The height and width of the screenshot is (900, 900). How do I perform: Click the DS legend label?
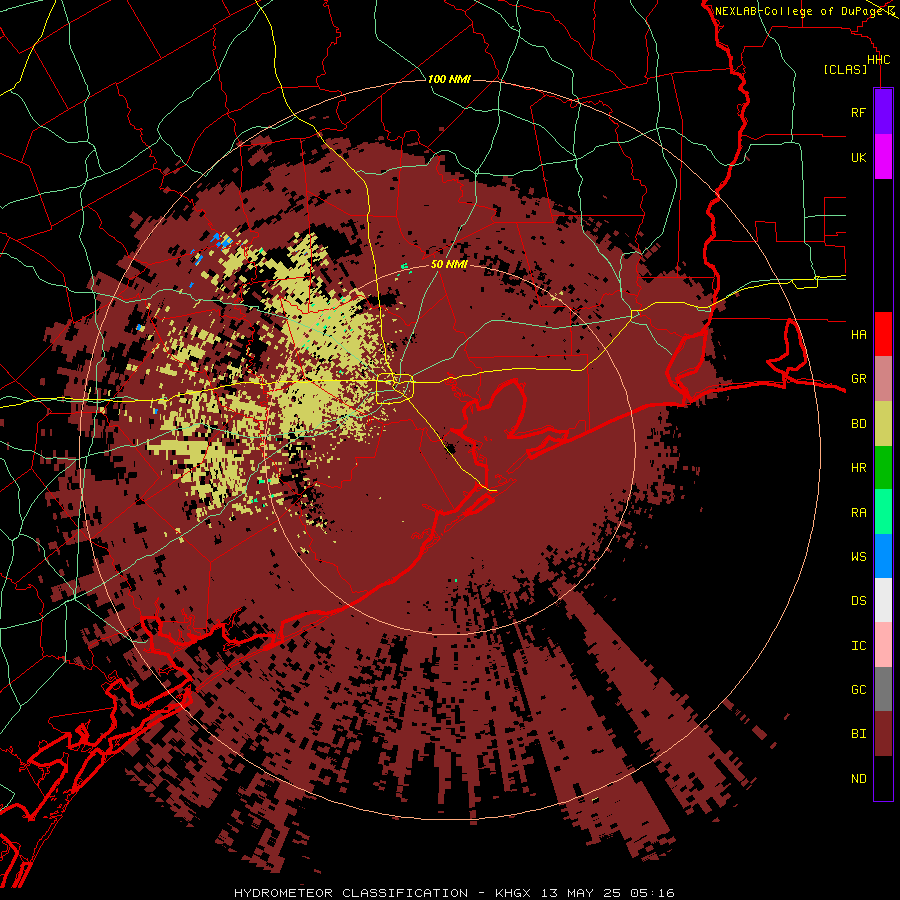click(x=858, y=600)
